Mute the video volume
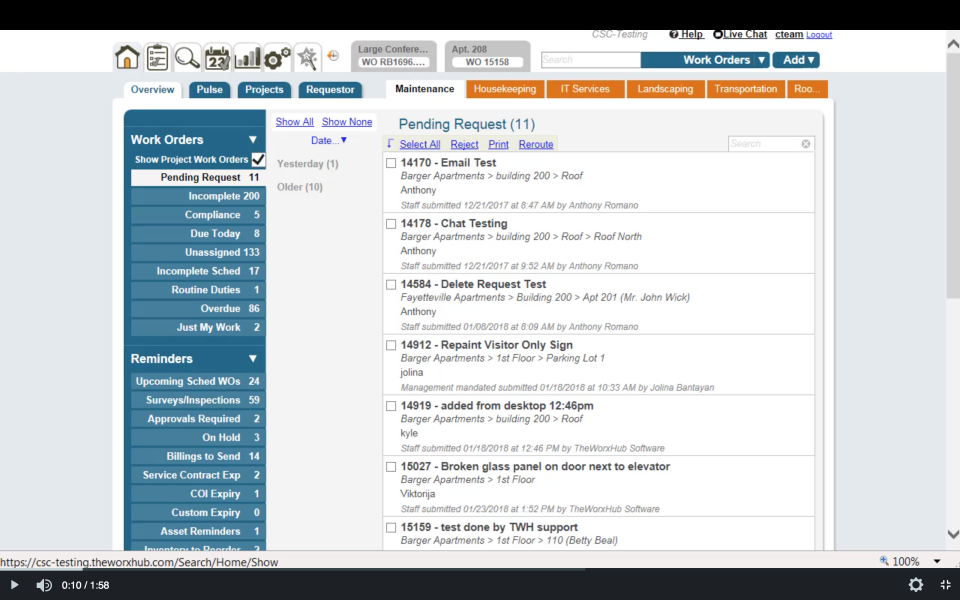 pos(43,585)
